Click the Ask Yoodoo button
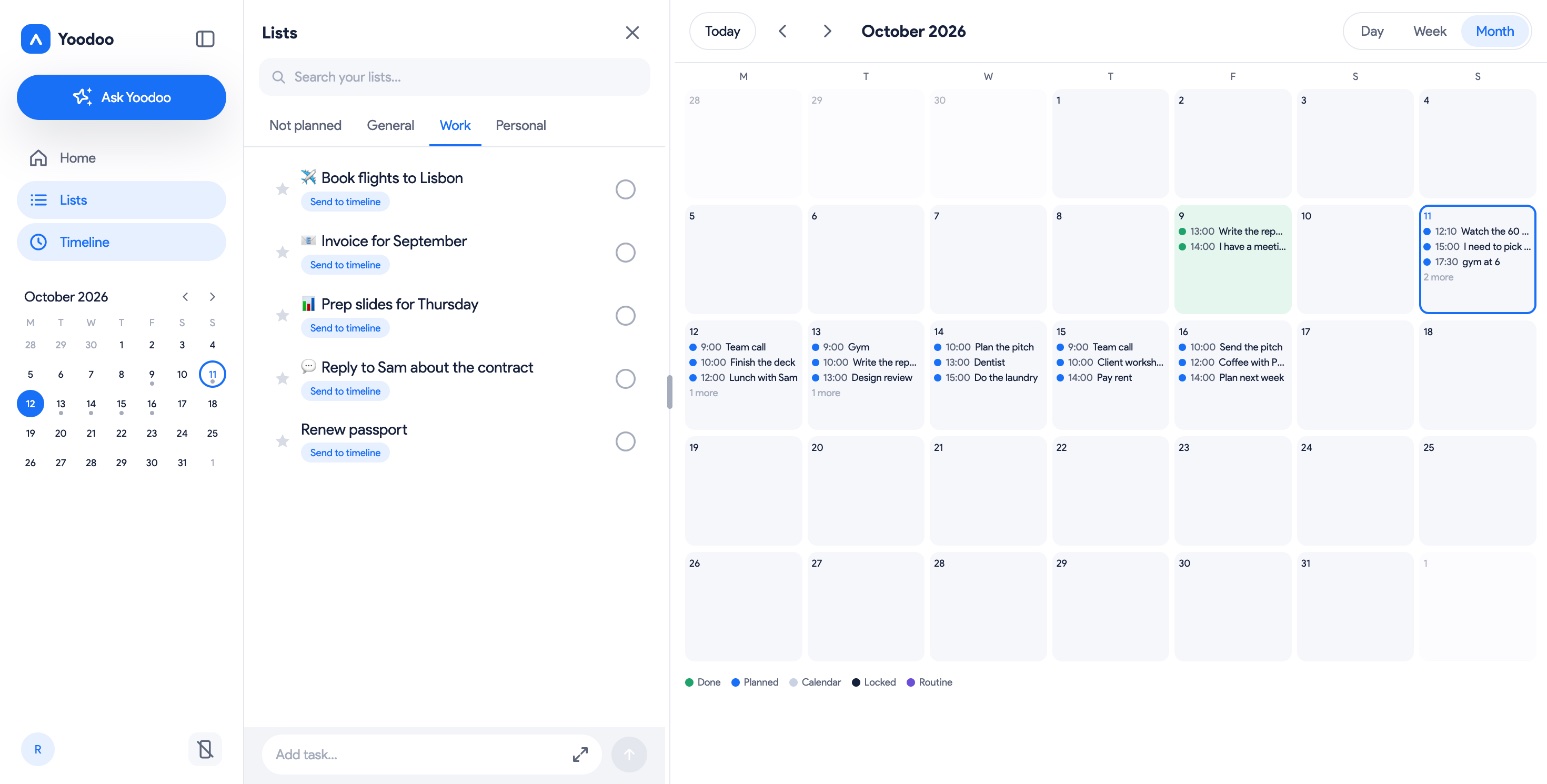 pyautogui.click(x=121, y=97)
